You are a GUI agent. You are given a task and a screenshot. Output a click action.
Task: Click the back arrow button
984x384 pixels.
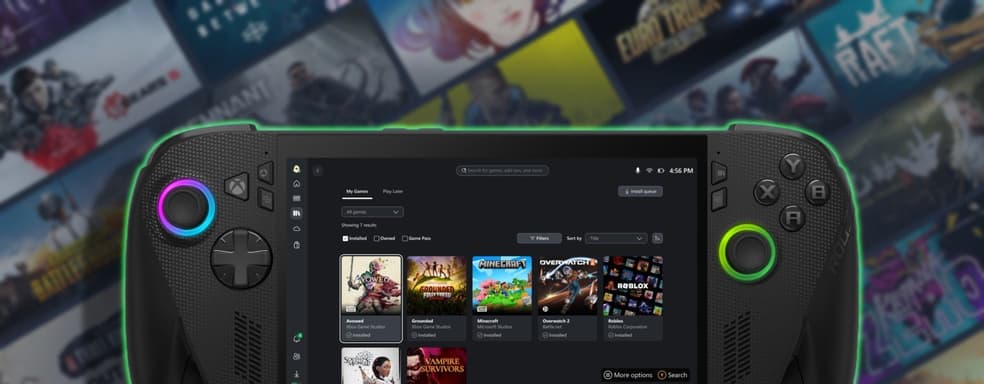tap(318, 171)
